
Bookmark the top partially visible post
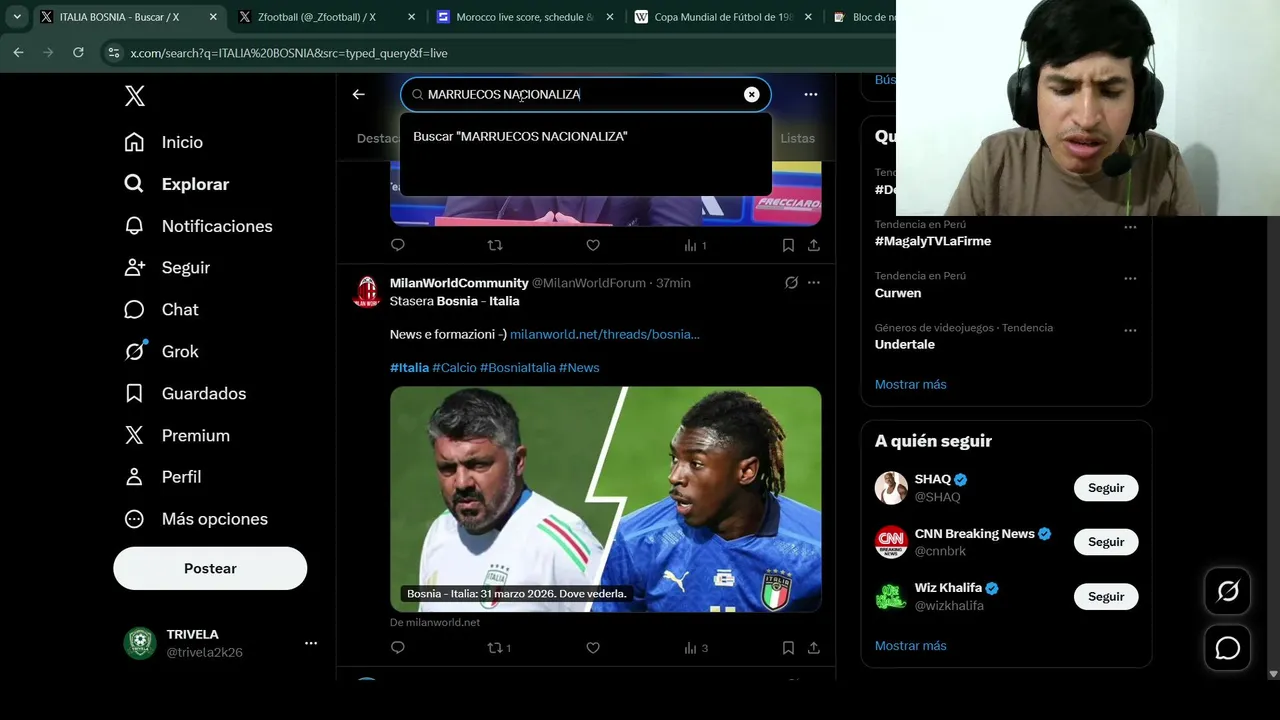point(788,245)
